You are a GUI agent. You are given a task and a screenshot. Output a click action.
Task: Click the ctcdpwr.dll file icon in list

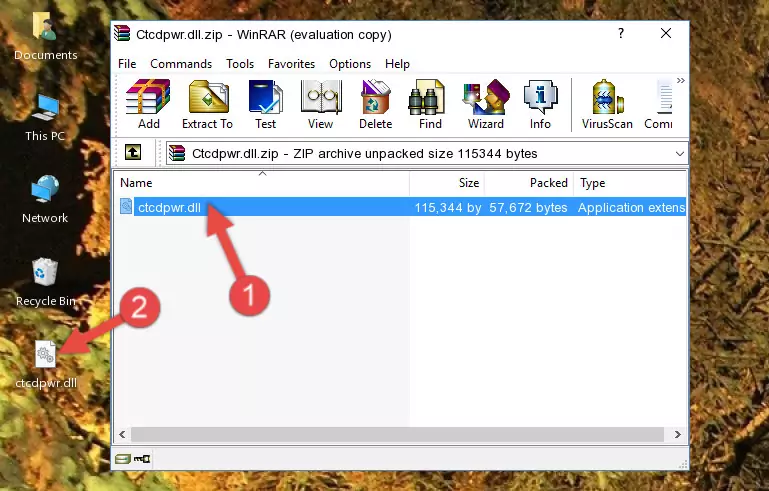126,207
